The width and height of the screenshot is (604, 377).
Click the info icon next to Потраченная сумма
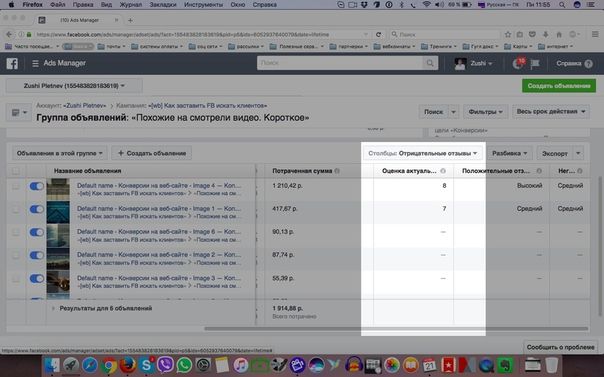coord(337,171)
